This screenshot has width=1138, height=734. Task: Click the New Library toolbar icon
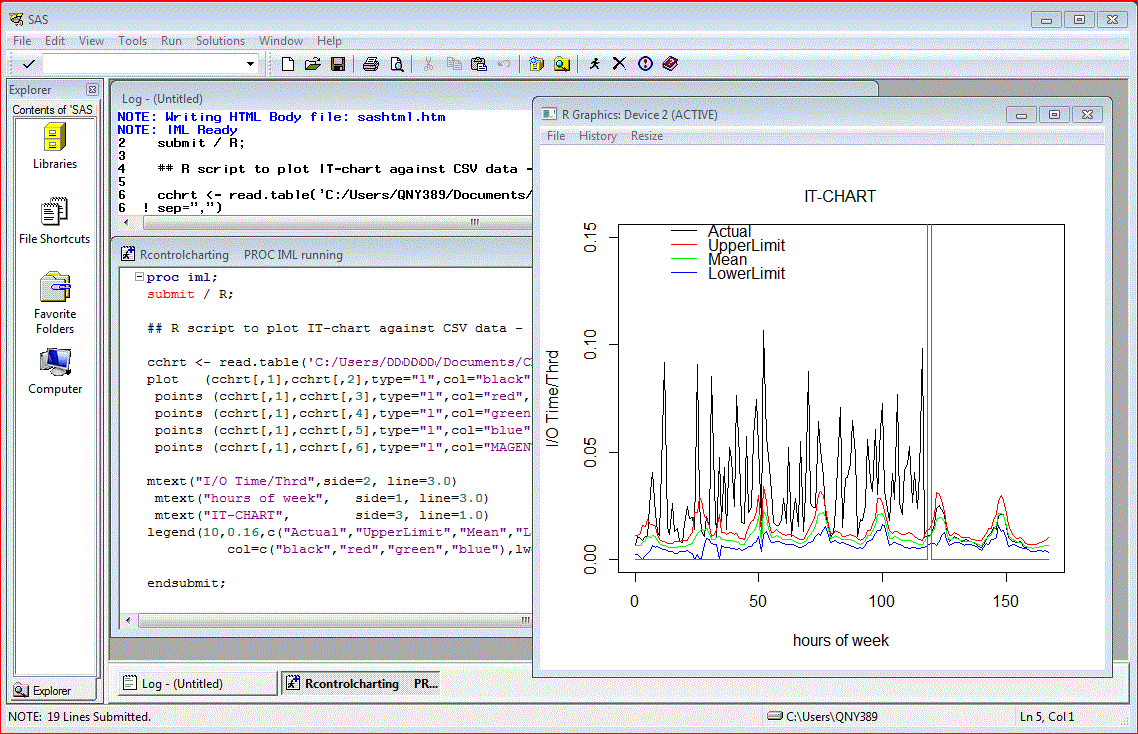click(x=537, y=63)
